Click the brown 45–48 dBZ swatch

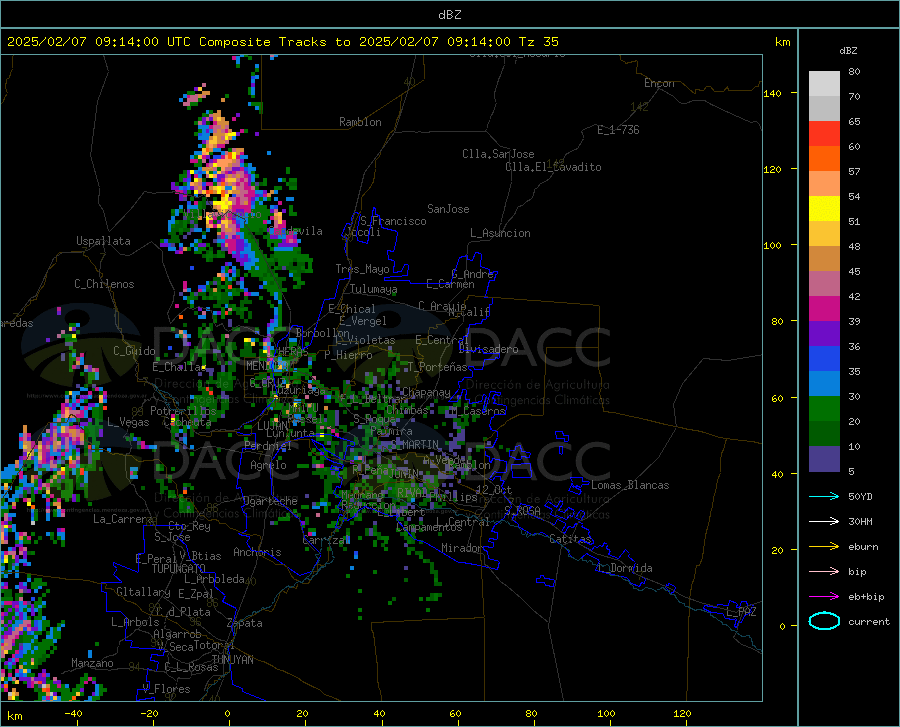pos(824,259)
